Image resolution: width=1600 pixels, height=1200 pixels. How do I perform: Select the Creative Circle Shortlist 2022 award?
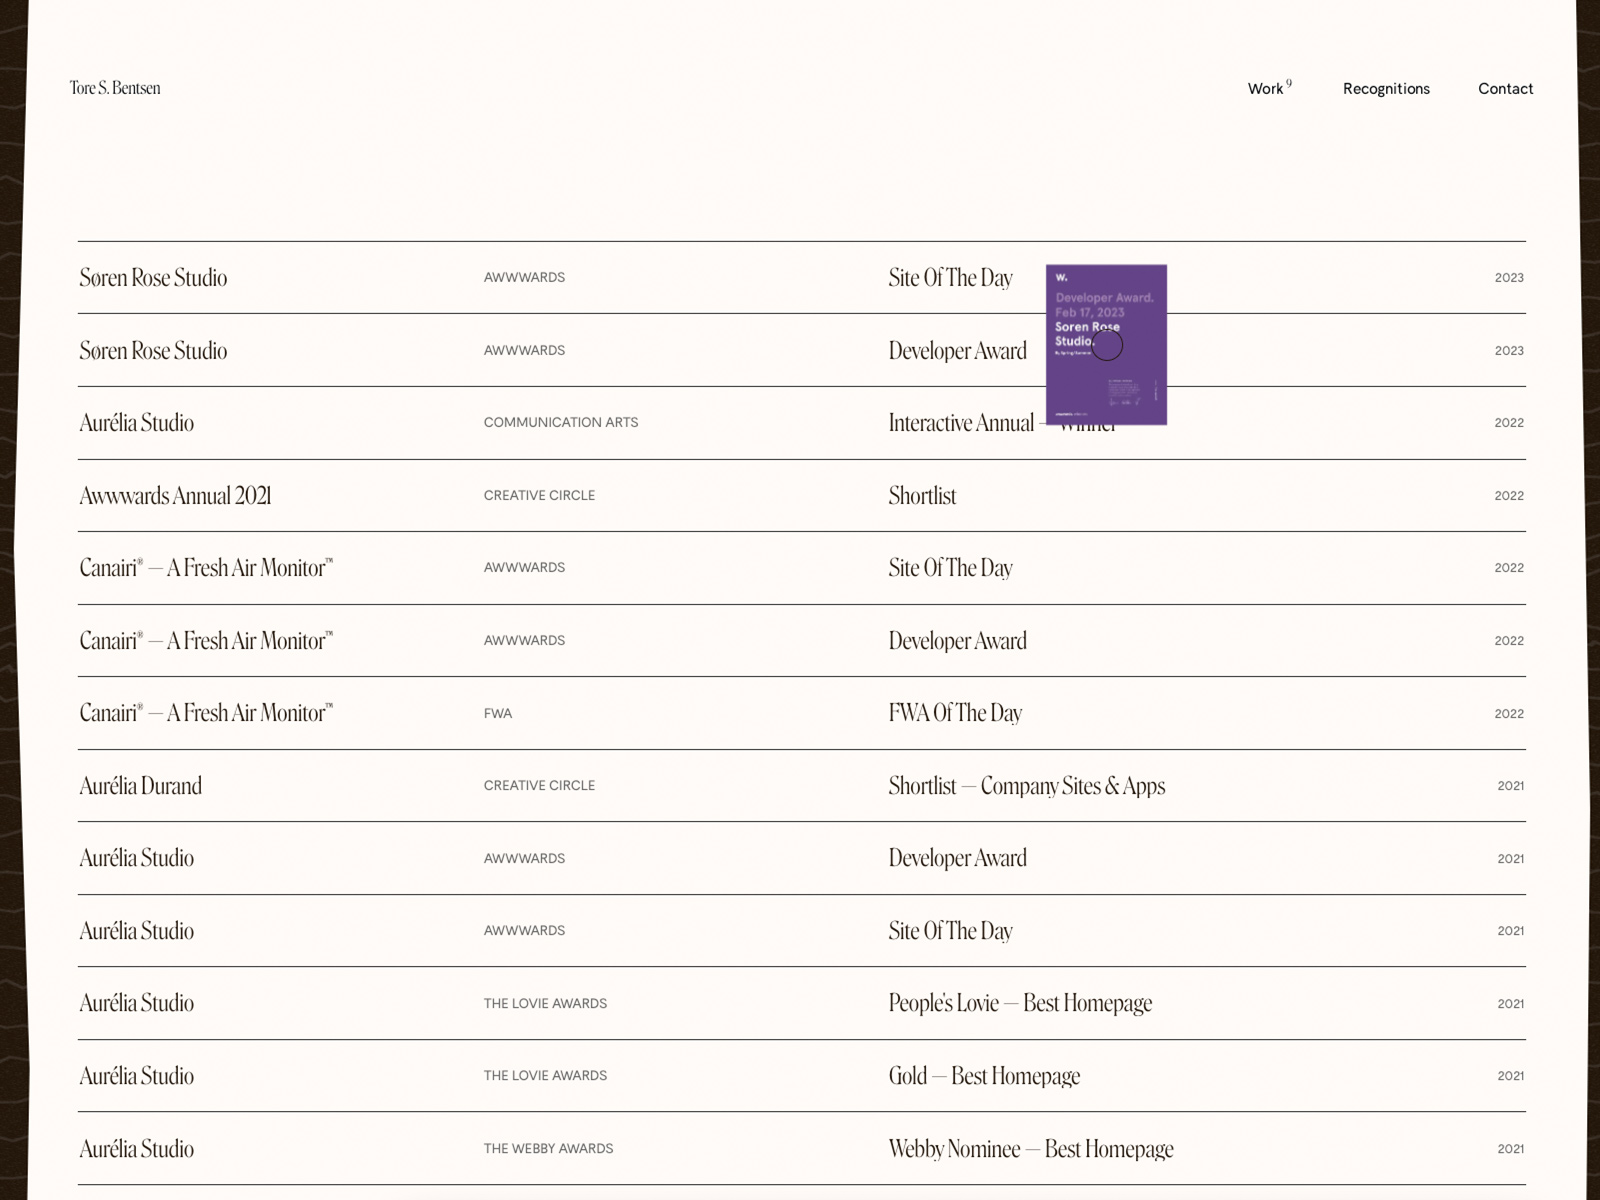coord(922,496)
